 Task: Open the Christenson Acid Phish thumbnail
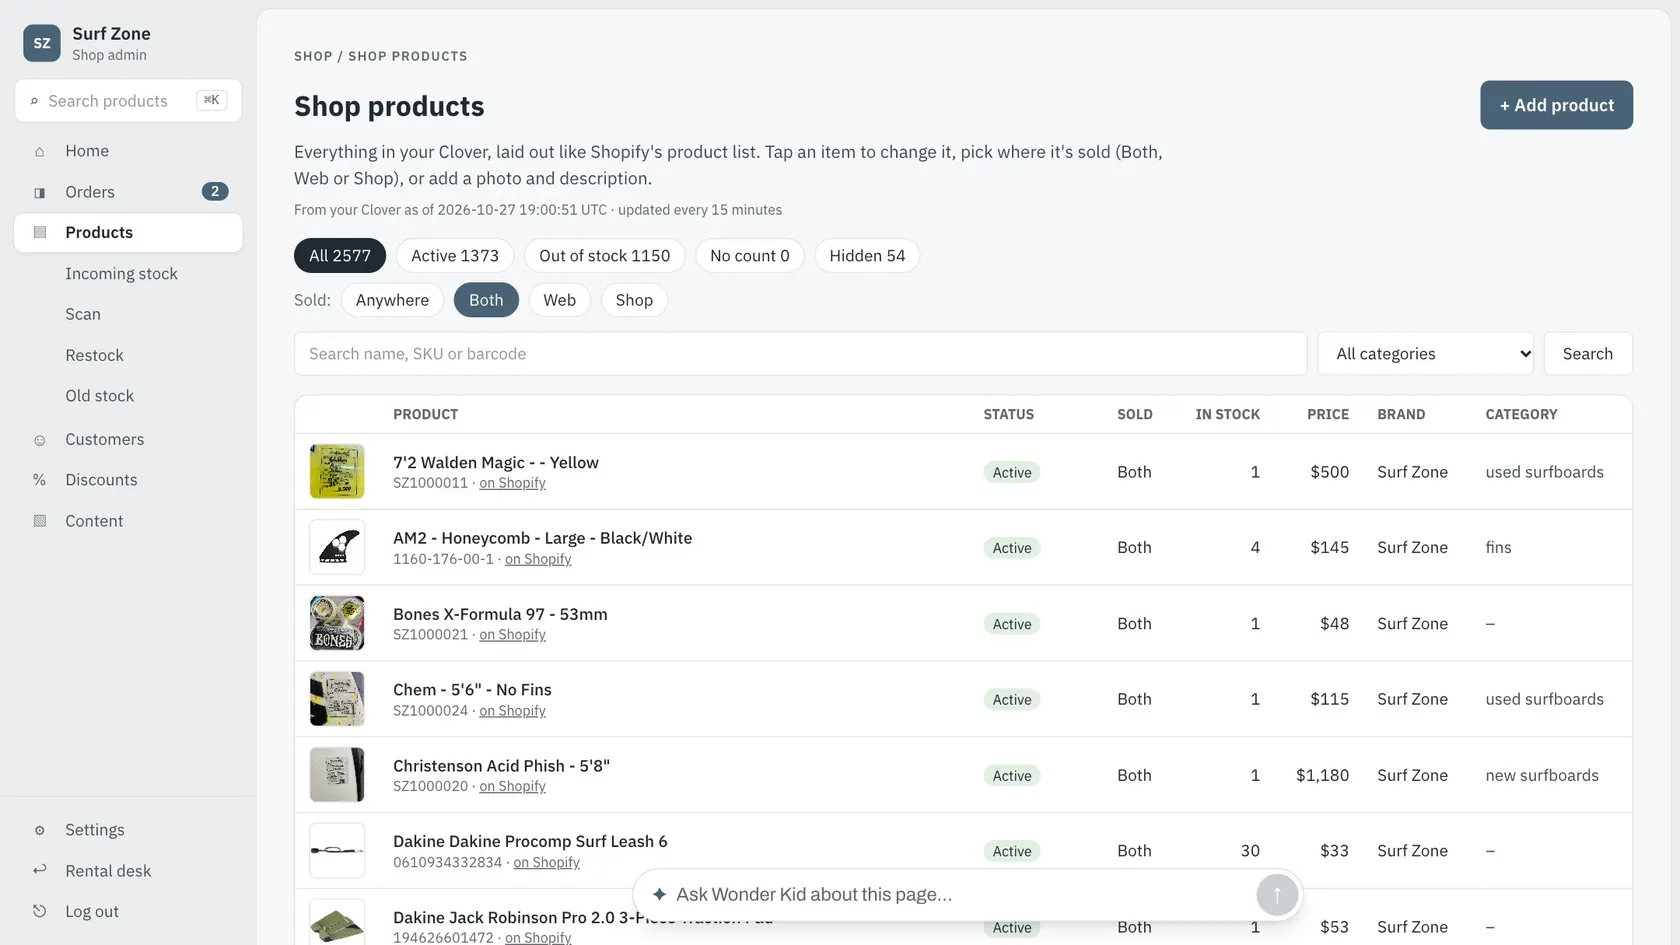pos(337,775)
